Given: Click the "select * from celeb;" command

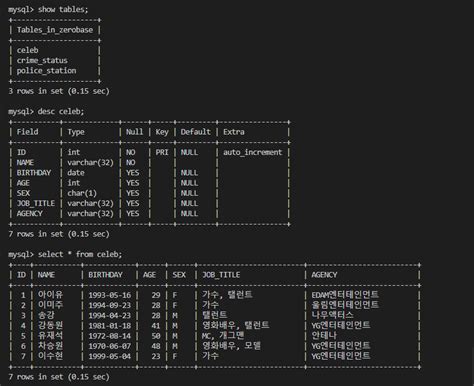Looking at the screenshot, I should (x=80, y=254).
